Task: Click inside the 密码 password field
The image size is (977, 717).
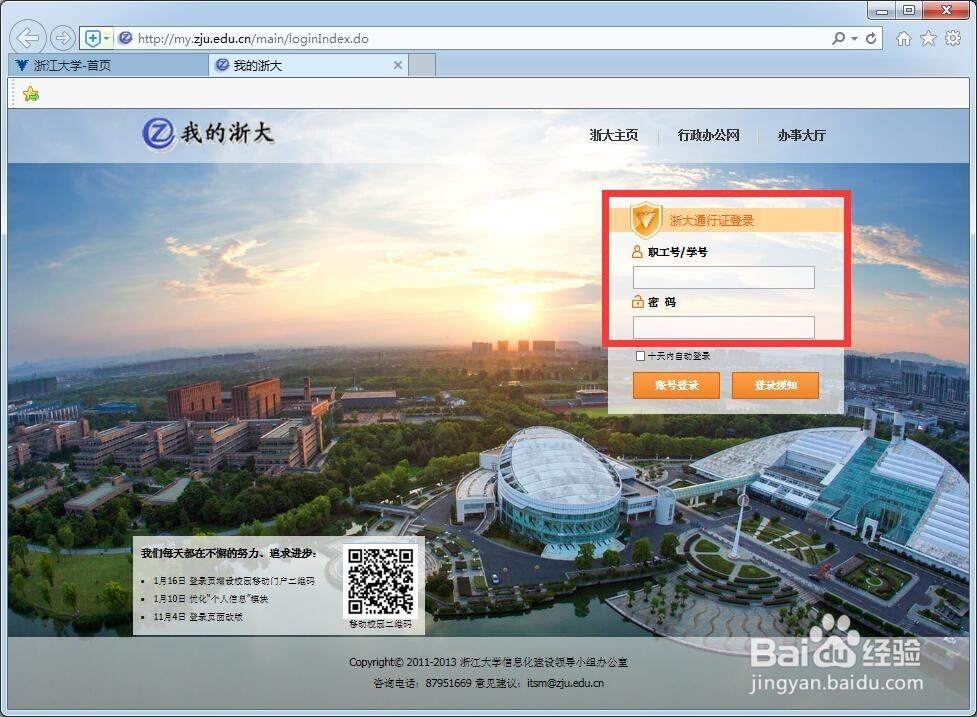Action: click(723, 327)
